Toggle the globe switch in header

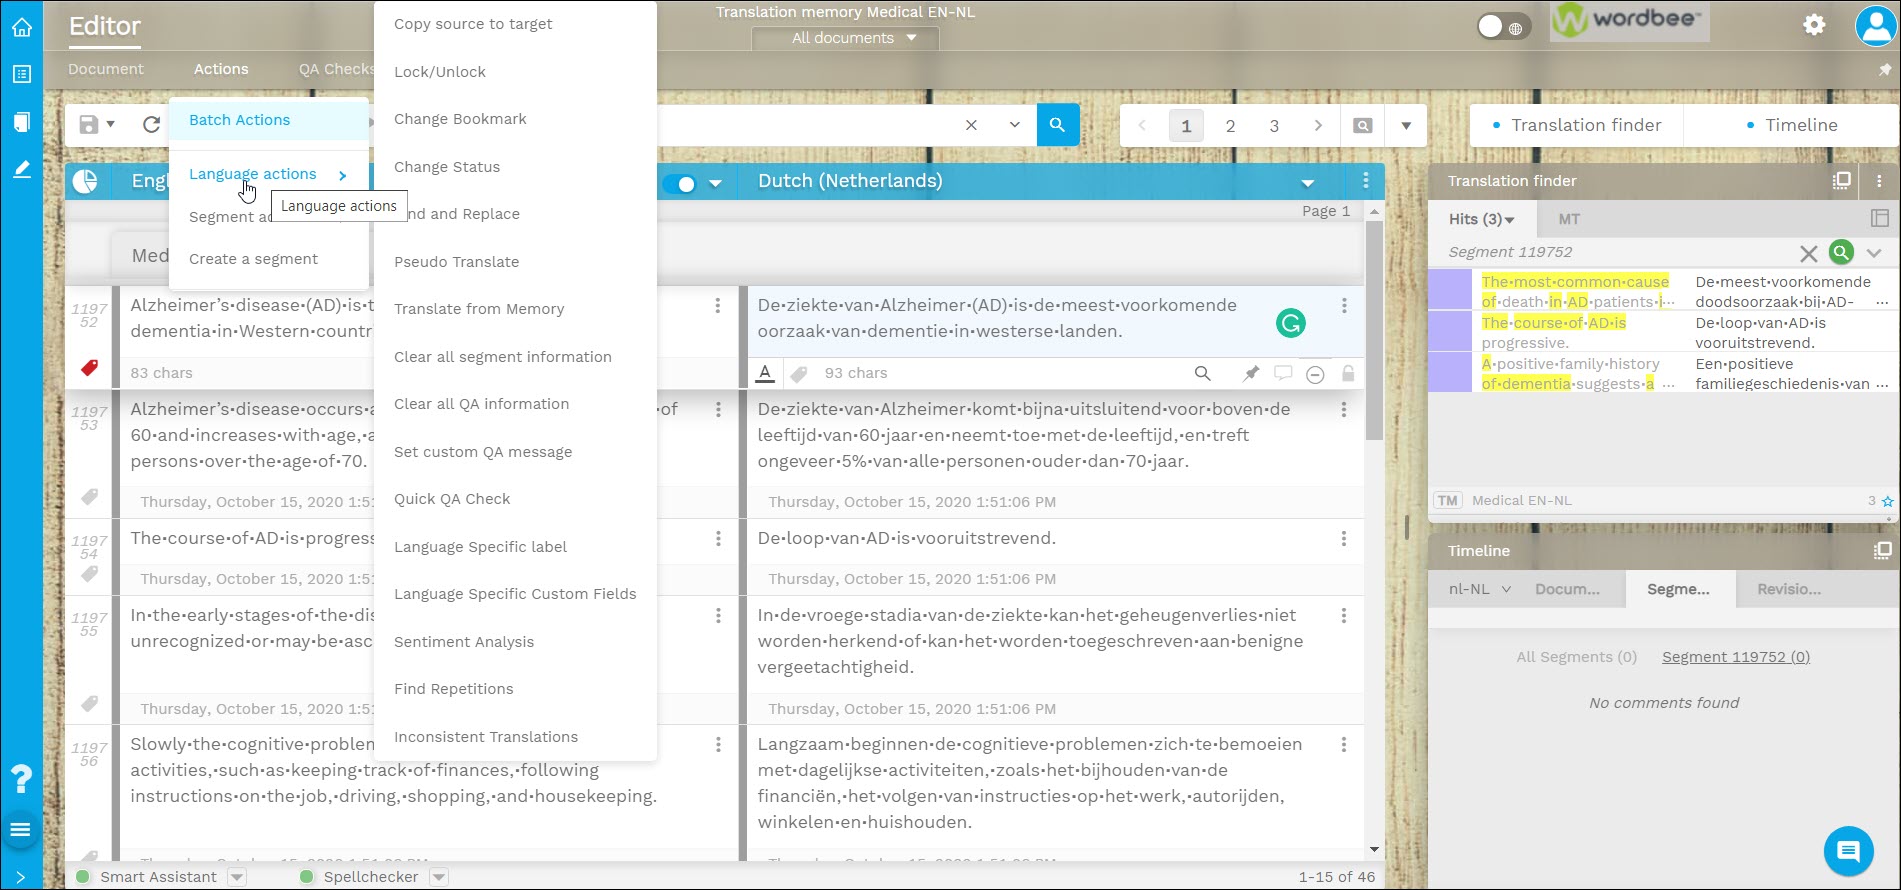1500,27
